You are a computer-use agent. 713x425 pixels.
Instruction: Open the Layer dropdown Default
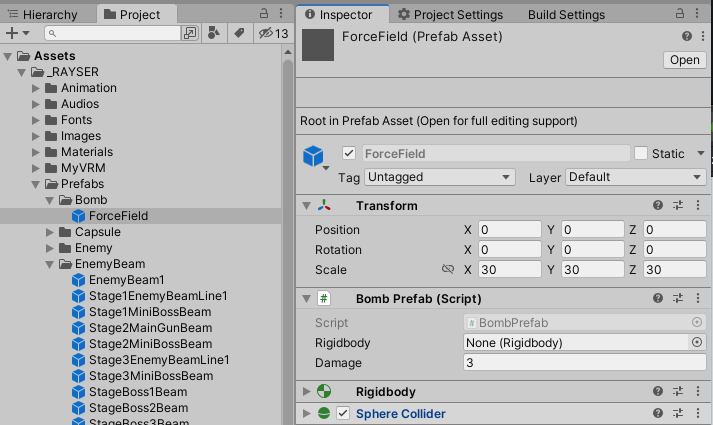click(636, 177)
